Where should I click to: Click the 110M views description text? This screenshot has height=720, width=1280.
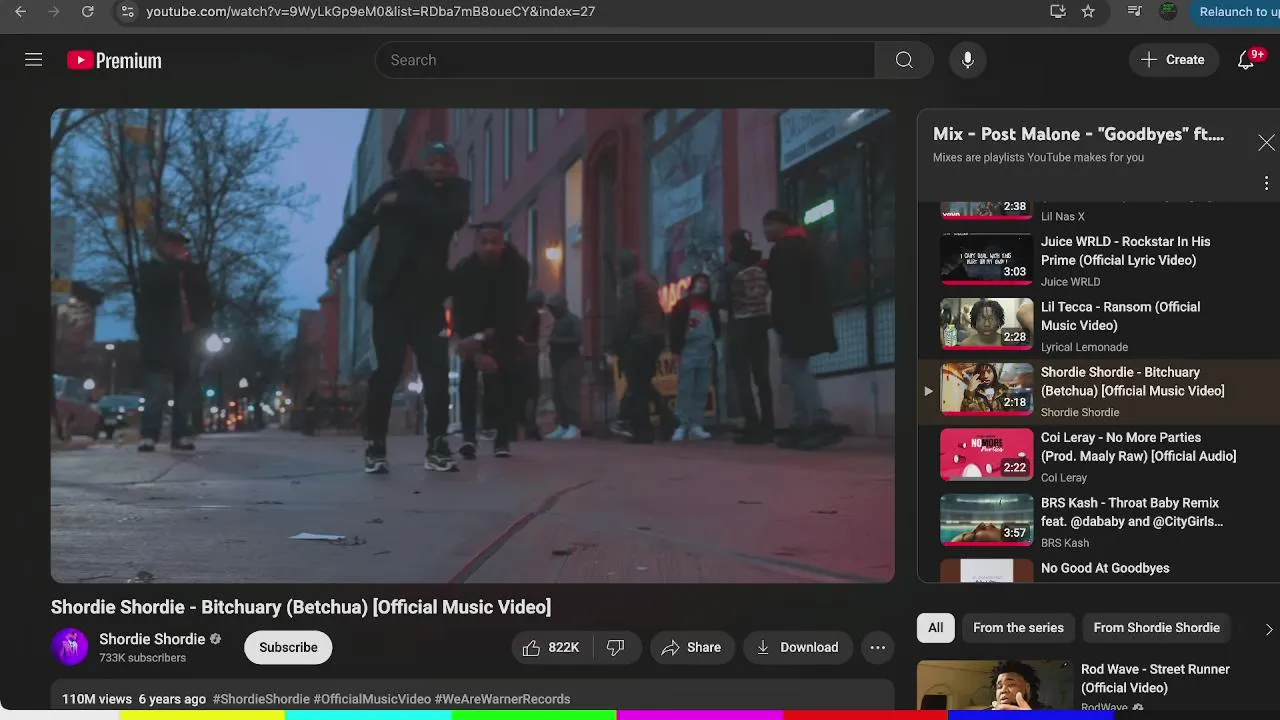coord(97,699)
